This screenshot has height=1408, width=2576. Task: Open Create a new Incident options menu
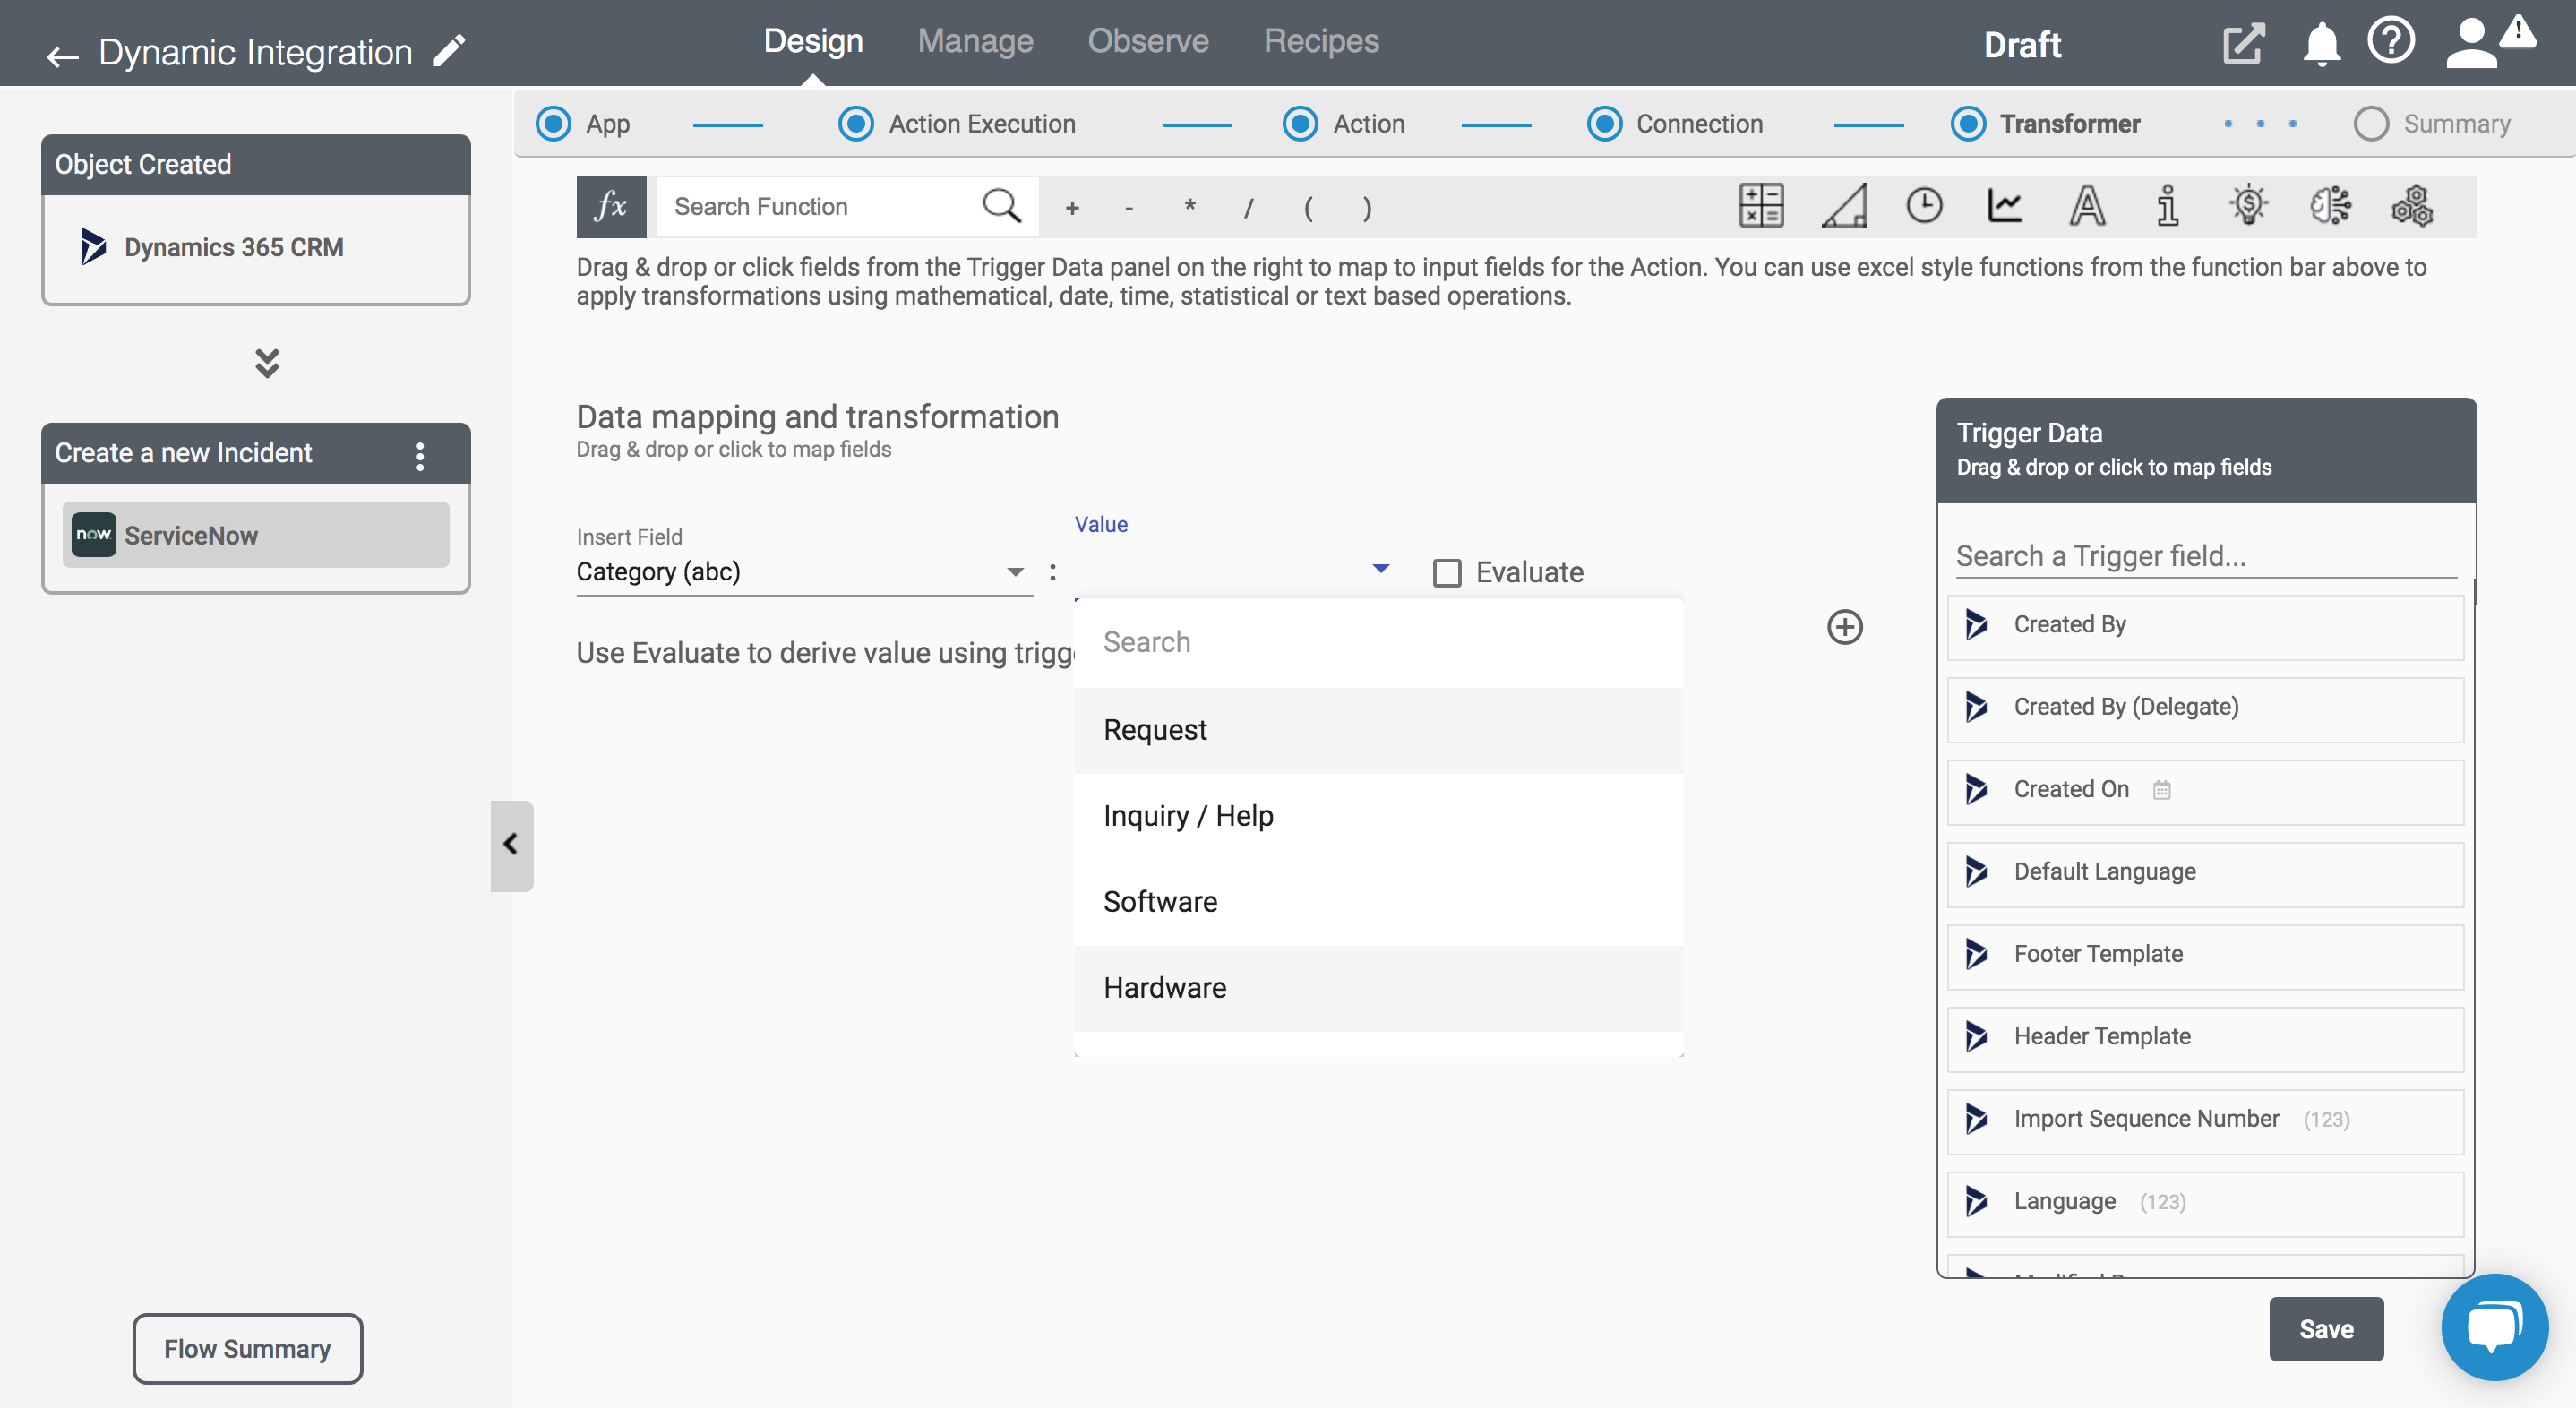420,456
